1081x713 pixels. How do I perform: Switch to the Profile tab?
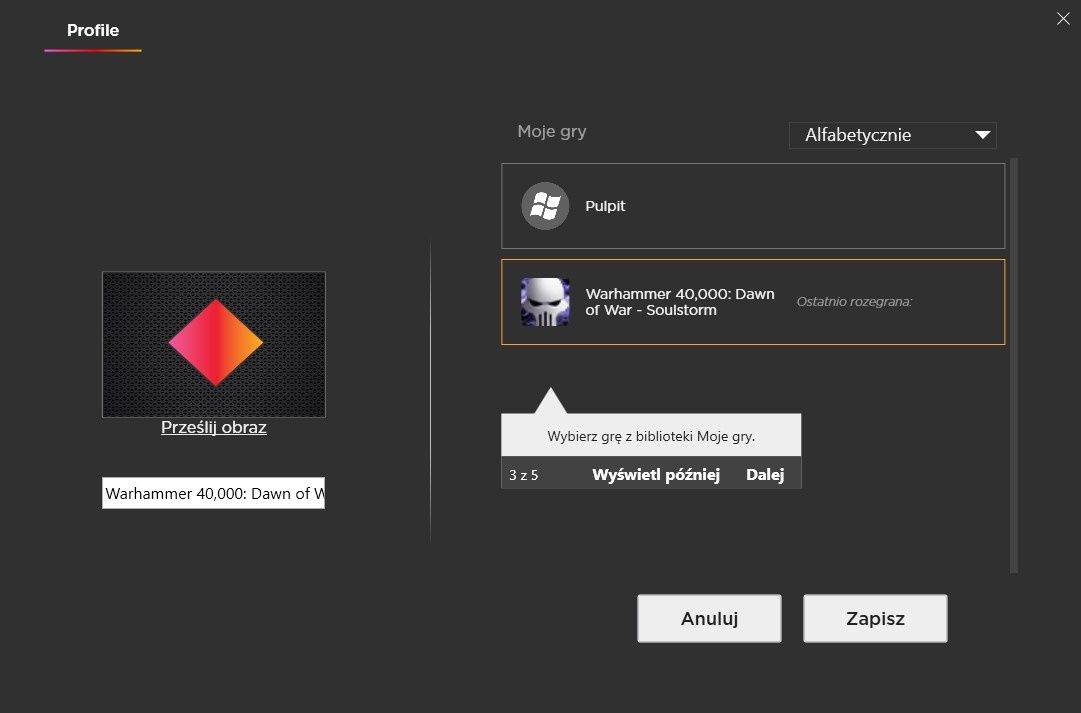92,30
